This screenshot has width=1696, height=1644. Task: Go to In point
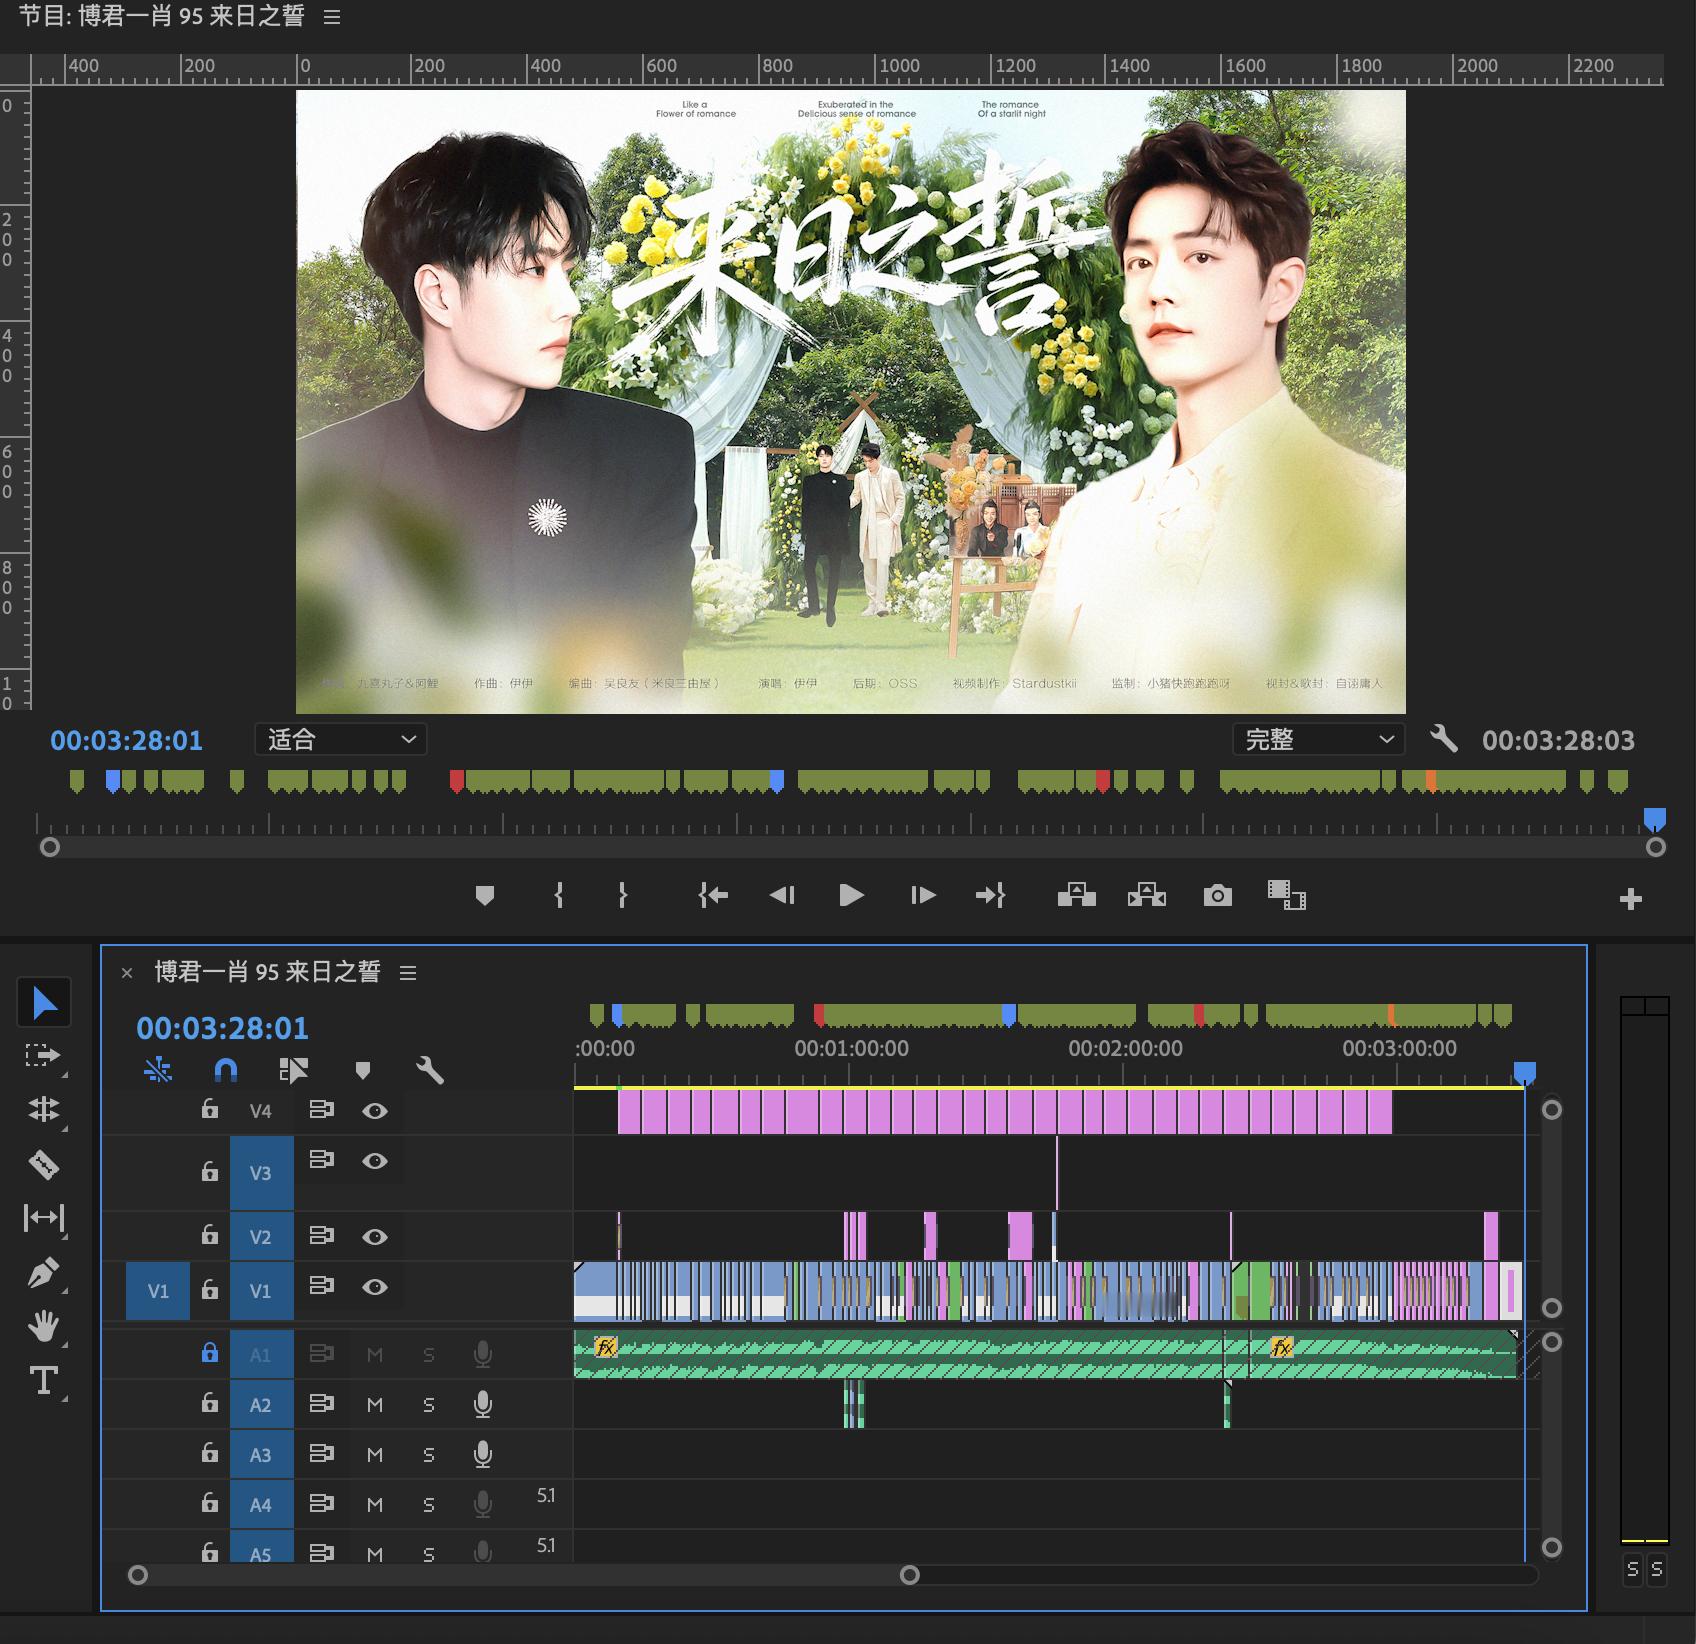(x=713, y=895)
